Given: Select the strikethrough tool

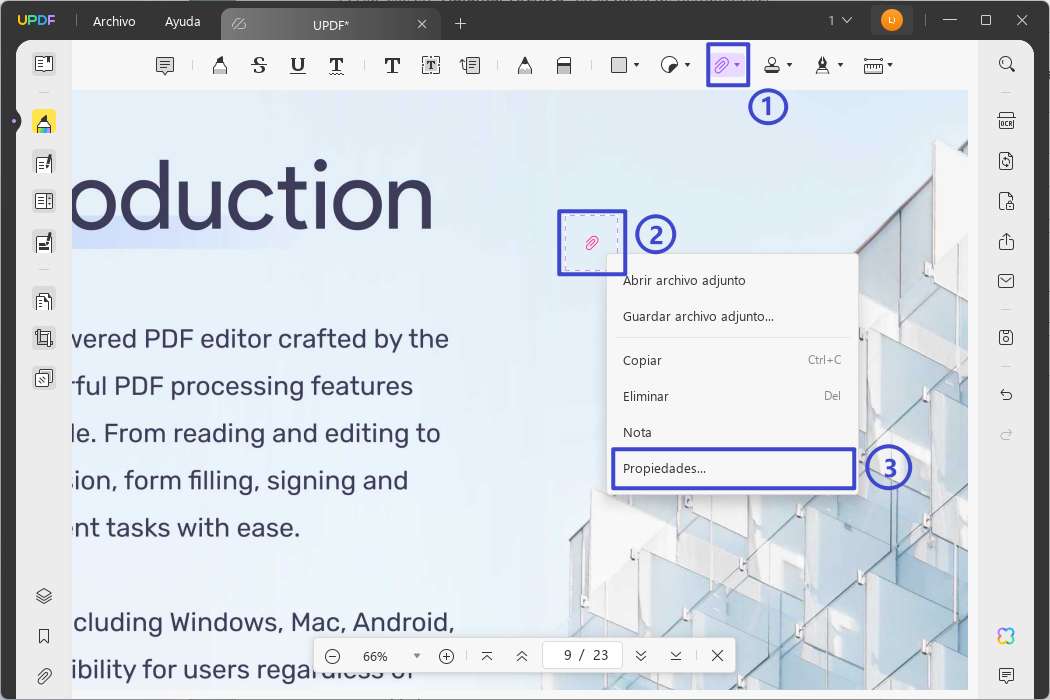Looking at the screenshot, I should (x=259, y=65).
